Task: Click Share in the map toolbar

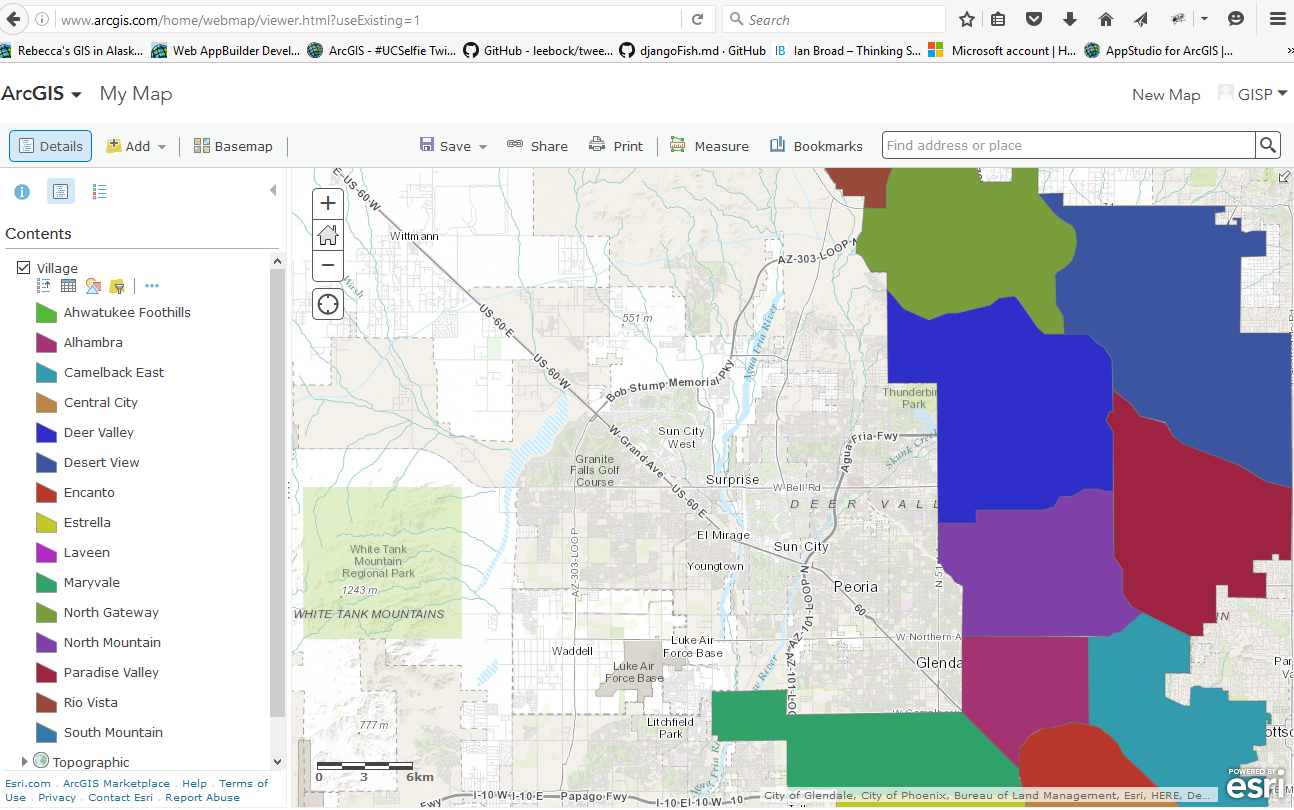Action: pos(537,146)
